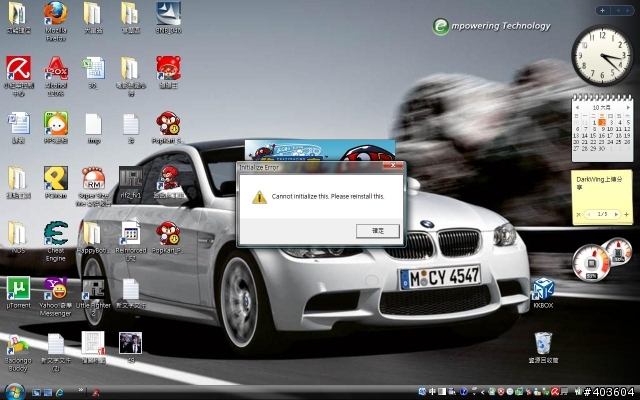Image resolution: width=640 pixels, height=400 pixels.
Task: Close the Initialize Error dialog
Action: coord(393,165)
